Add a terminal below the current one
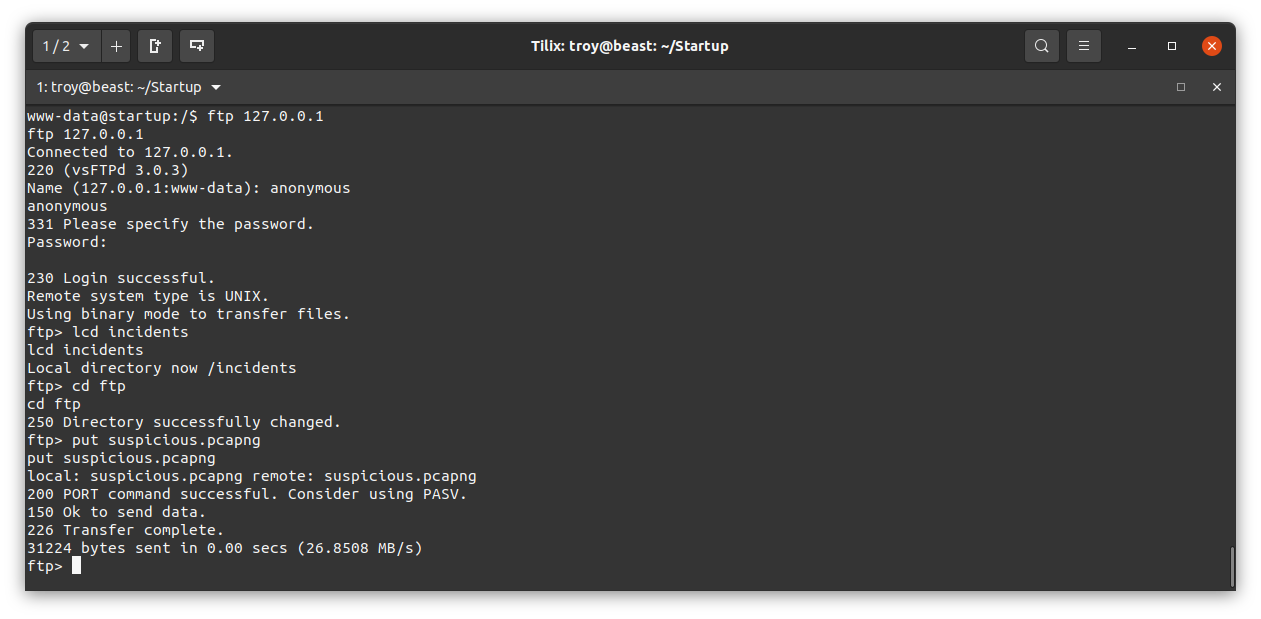This screenshot has height=619, width=1261. [x=197, y=46]
